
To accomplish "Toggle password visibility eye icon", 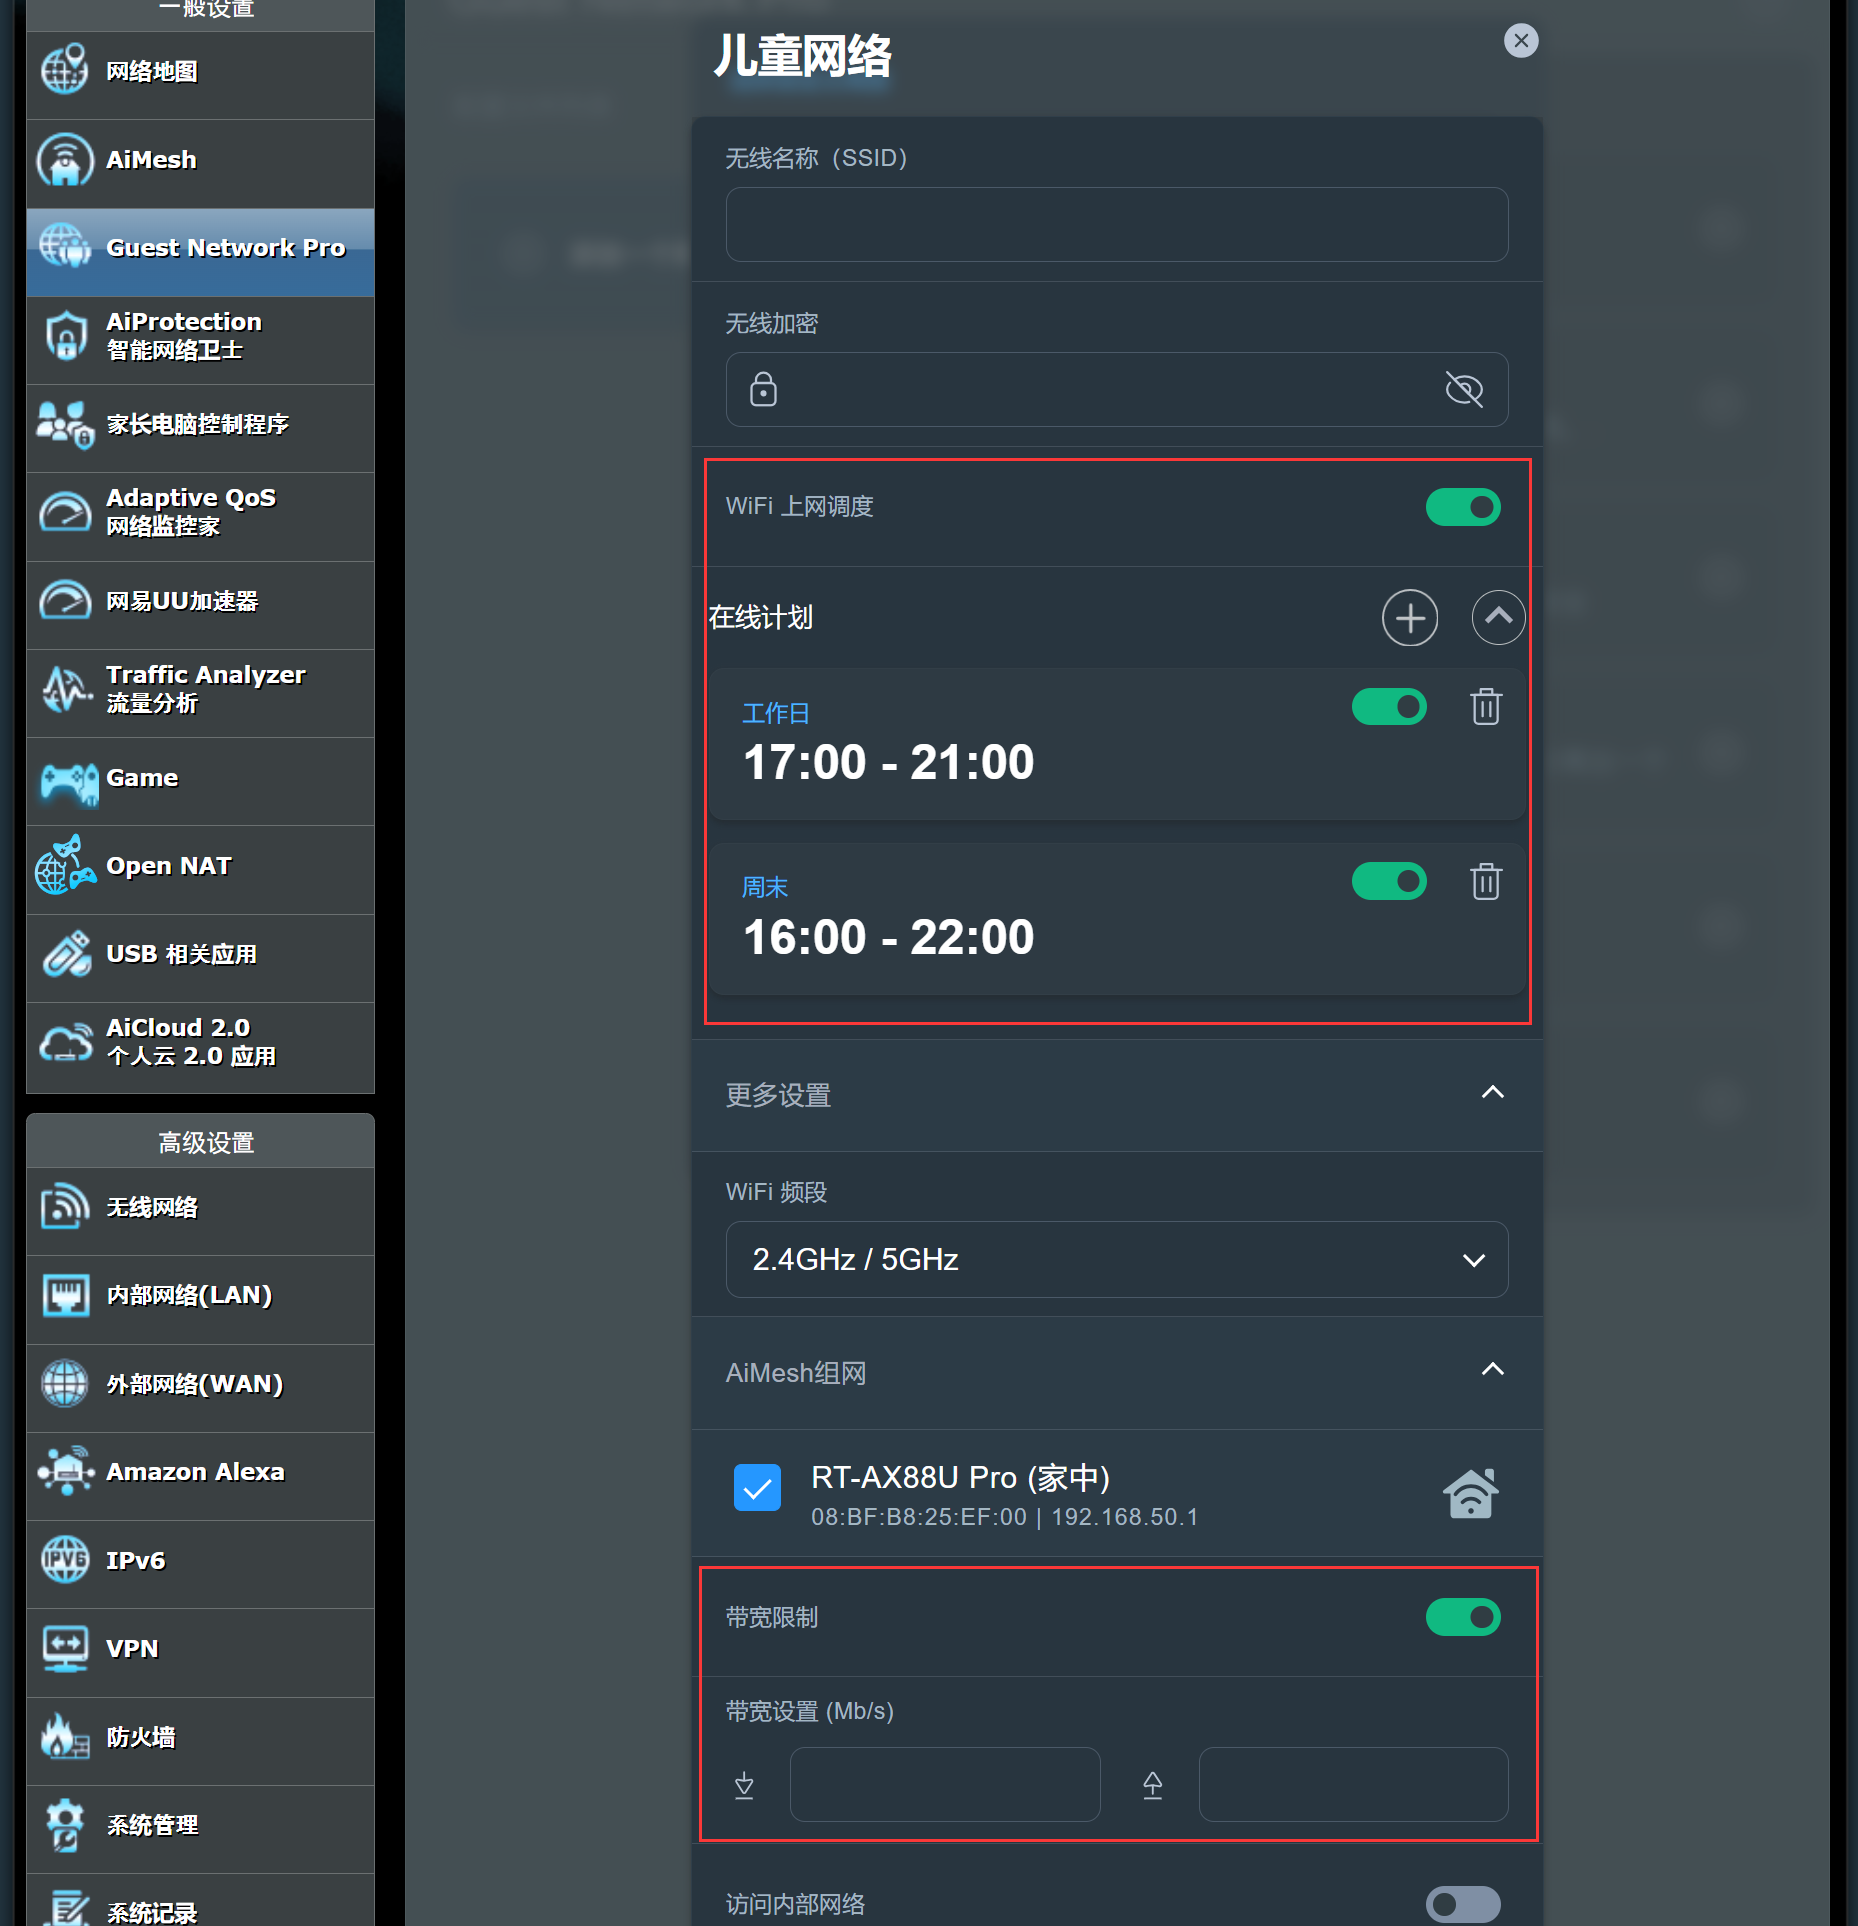I will pos(1464,389).
